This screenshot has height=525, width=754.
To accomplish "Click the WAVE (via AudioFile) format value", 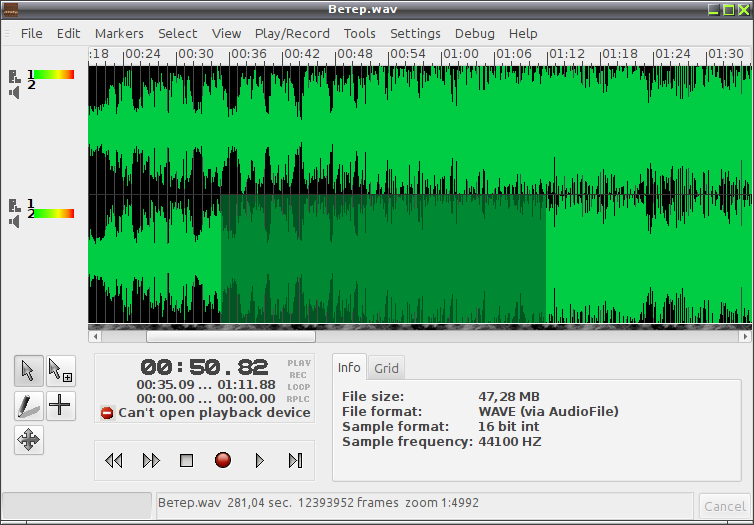I will pyautogui.click(x=548, y=412).
